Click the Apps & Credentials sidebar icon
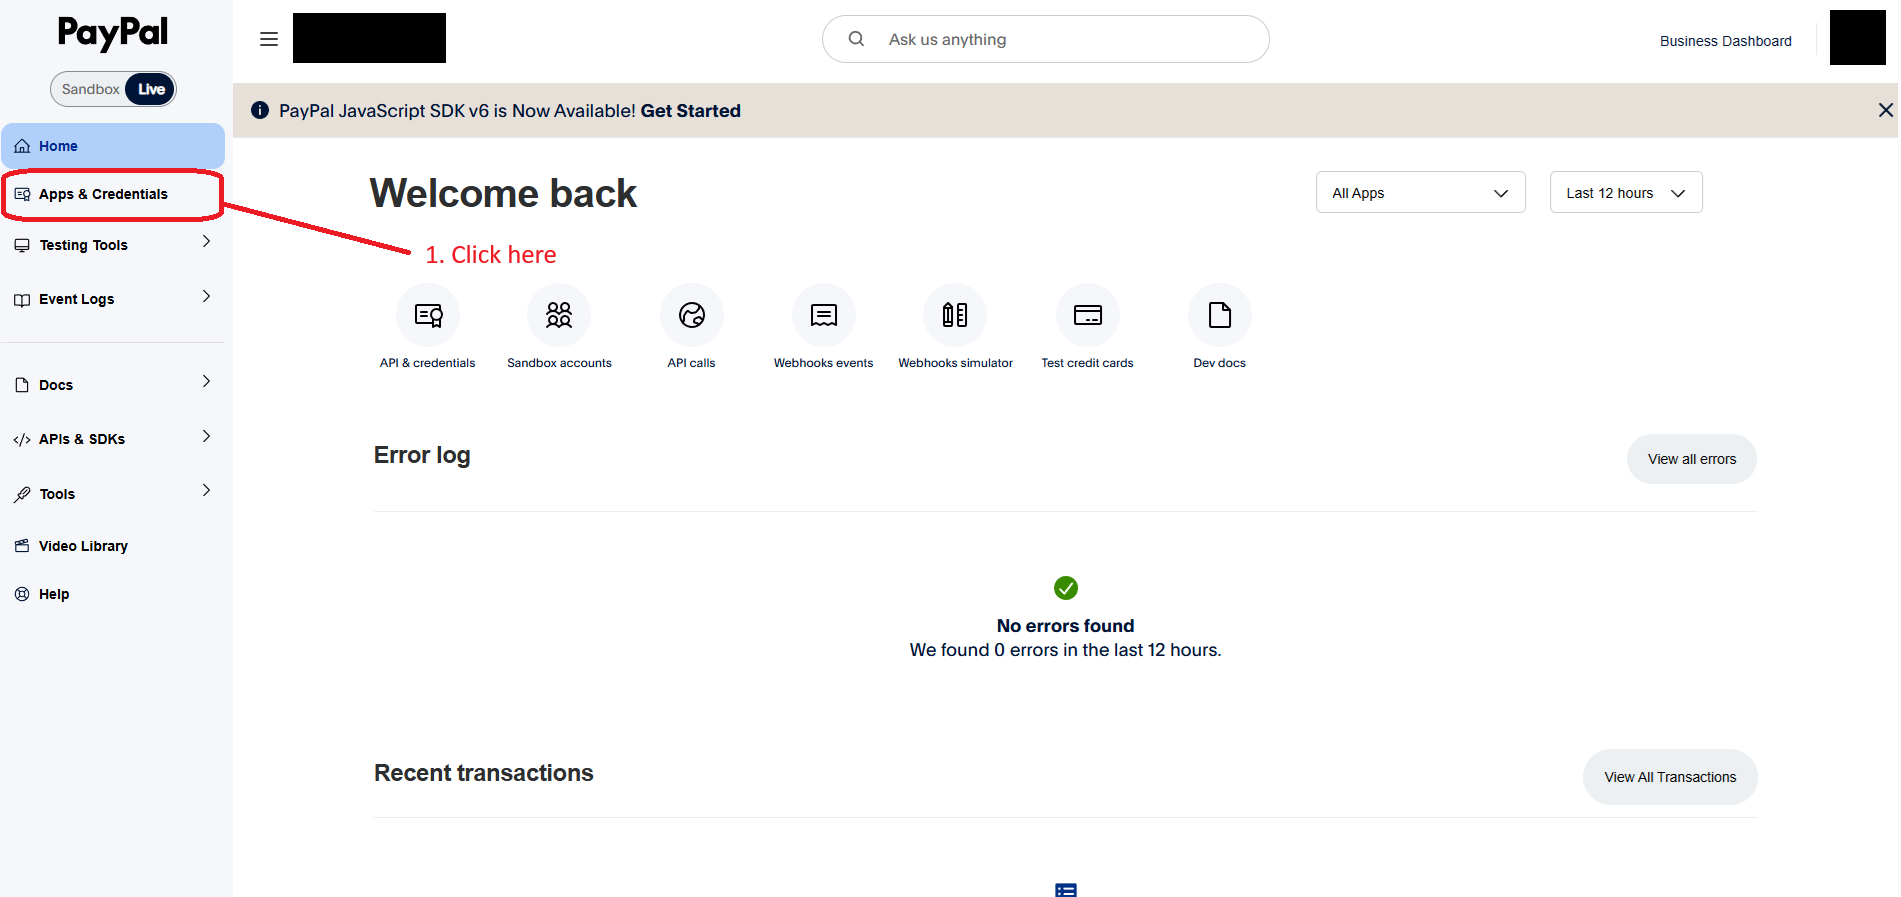This screenshot has height=897, width=1901. pyautogui.click(x=22, y=194)
